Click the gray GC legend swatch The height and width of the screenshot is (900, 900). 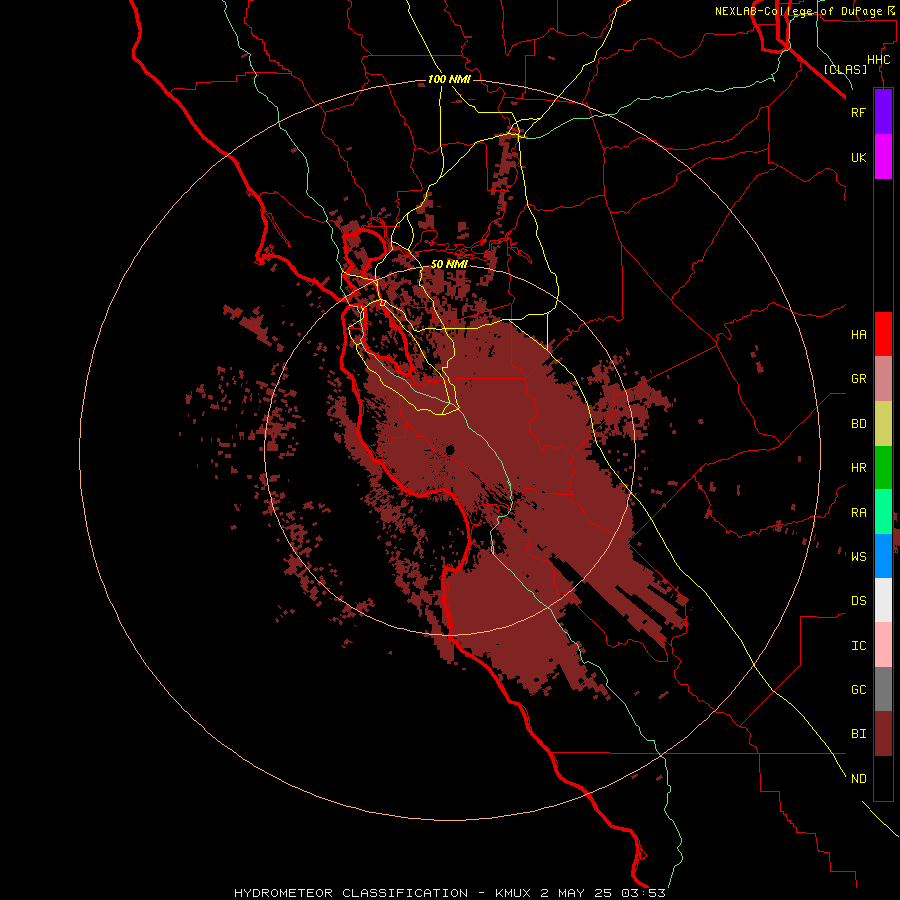(x=883, y=689)
